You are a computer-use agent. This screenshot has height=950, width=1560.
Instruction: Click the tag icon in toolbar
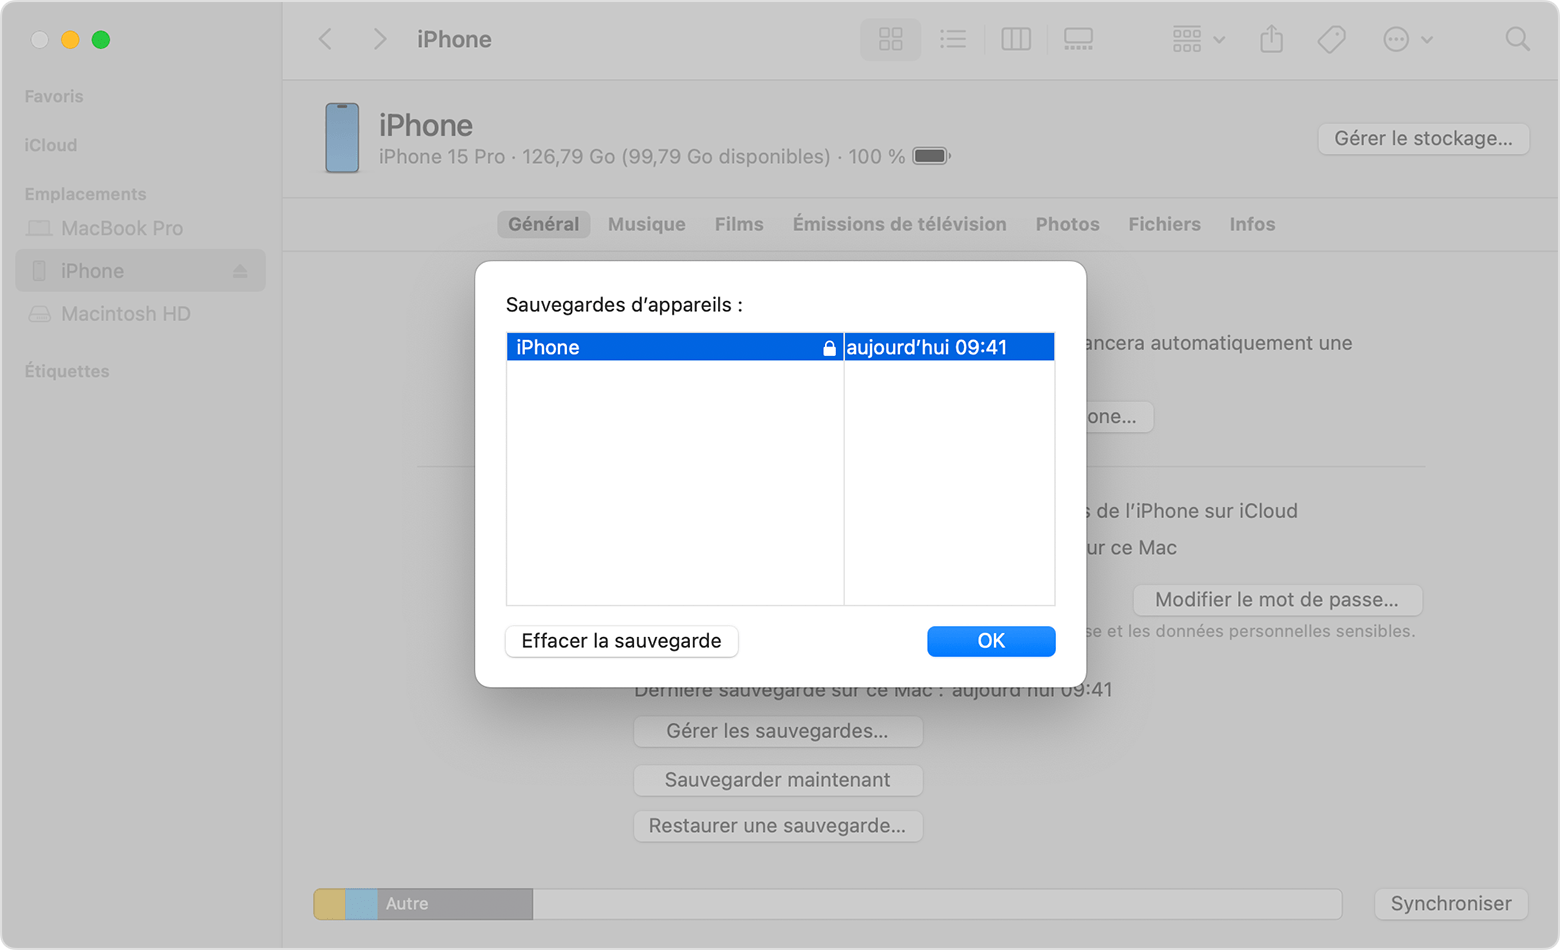[1331, 39]
